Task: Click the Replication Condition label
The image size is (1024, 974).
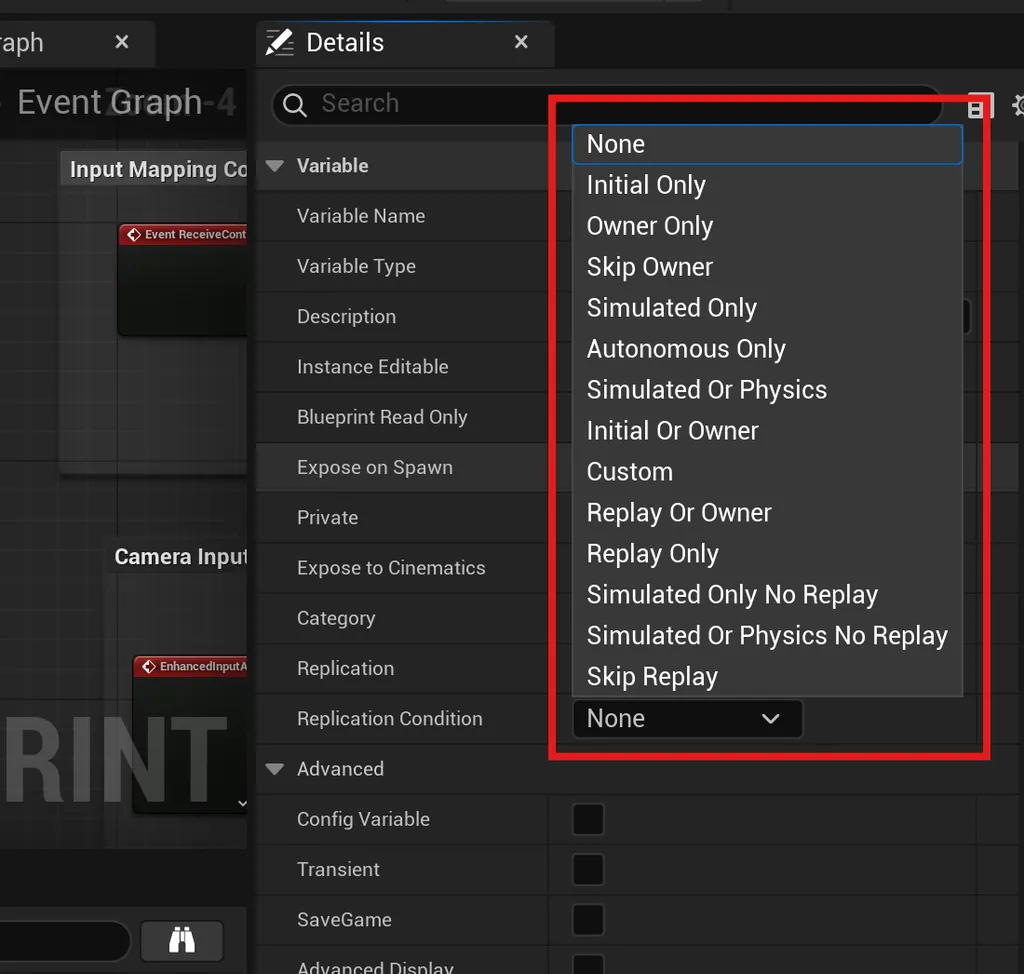Action: (x=390, y=719)
